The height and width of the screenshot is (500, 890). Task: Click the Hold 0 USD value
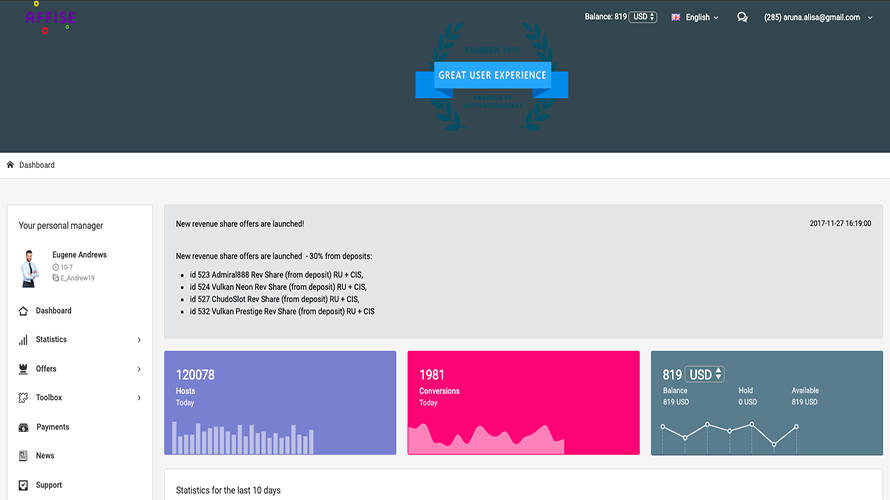[x=748, y=402]
